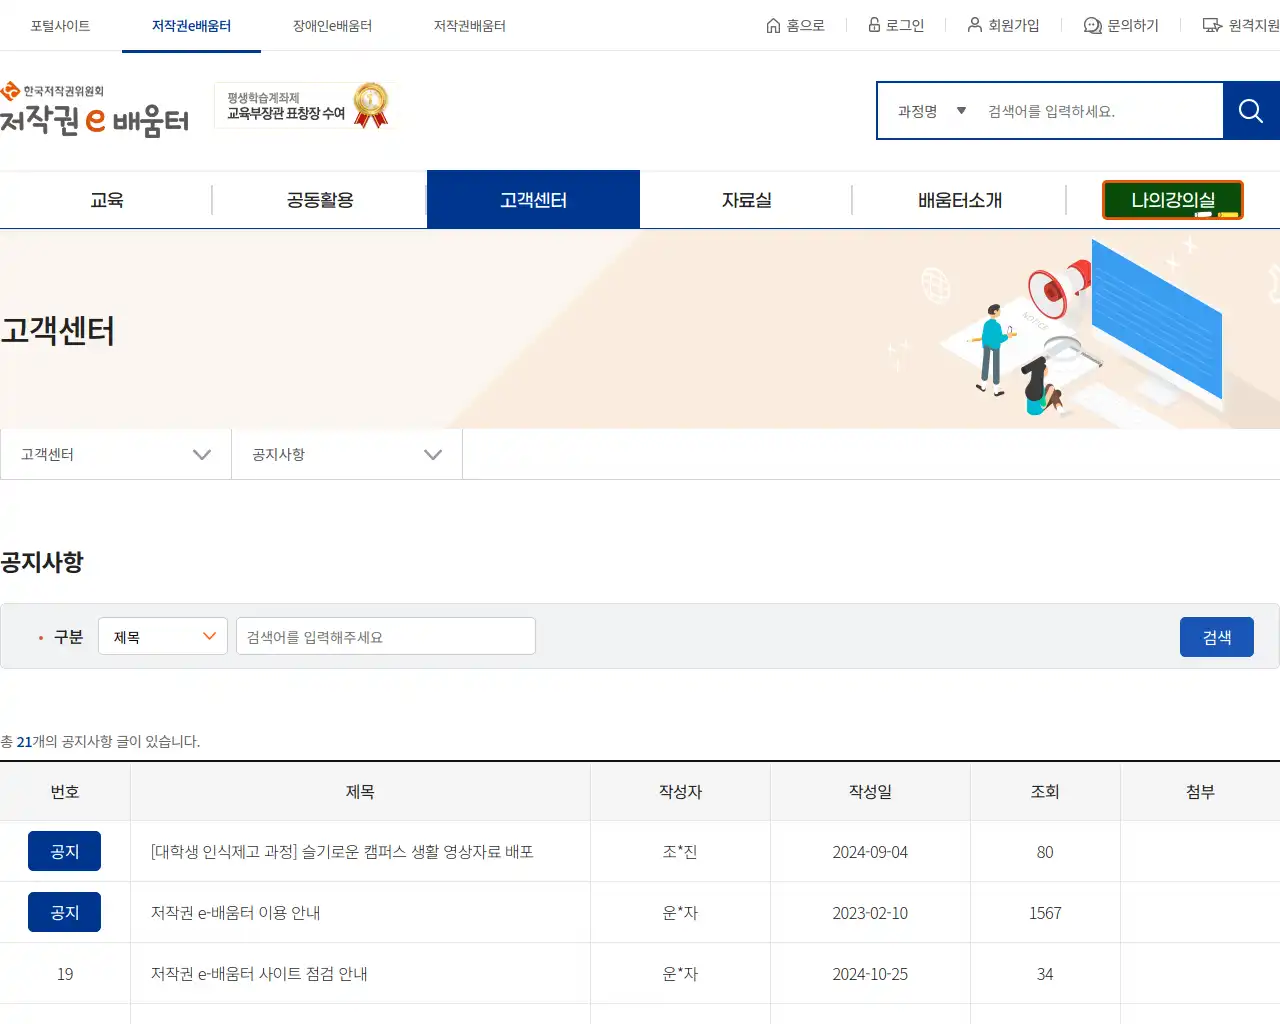Image resolution: width=1280 pixels, height=1024 pixels.
Task: Open the 과정명 search category dropdown
Action: pos(931,111)
